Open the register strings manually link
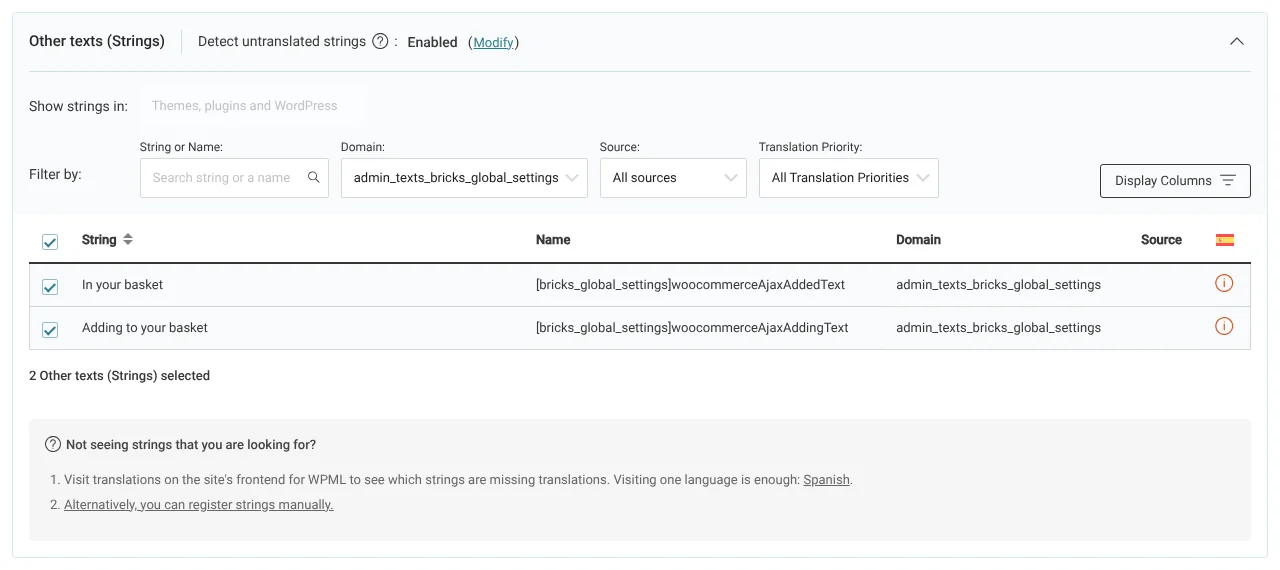The height and width of the screenshot is (570, 1280). tap(199, 505)
